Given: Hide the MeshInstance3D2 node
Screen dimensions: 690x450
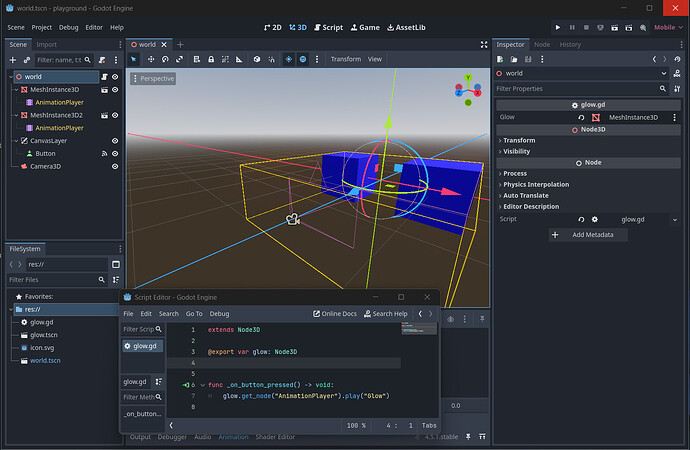Looking at the screenshot, I should pyautogui.click(x=116, y=115).
